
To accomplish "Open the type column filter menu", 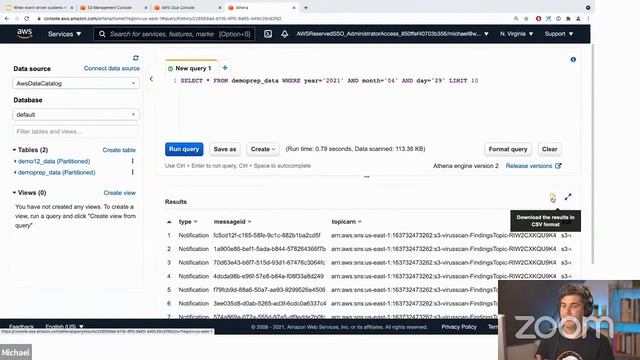I will pyautogui.click(x=196, y=222).
